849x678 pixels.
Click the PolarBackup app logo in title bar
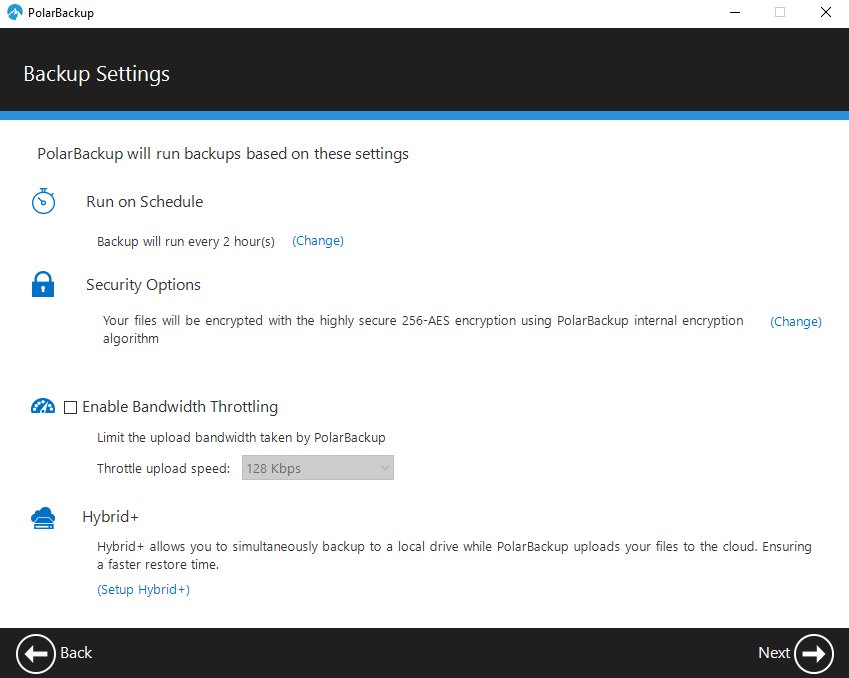point(15,12)
